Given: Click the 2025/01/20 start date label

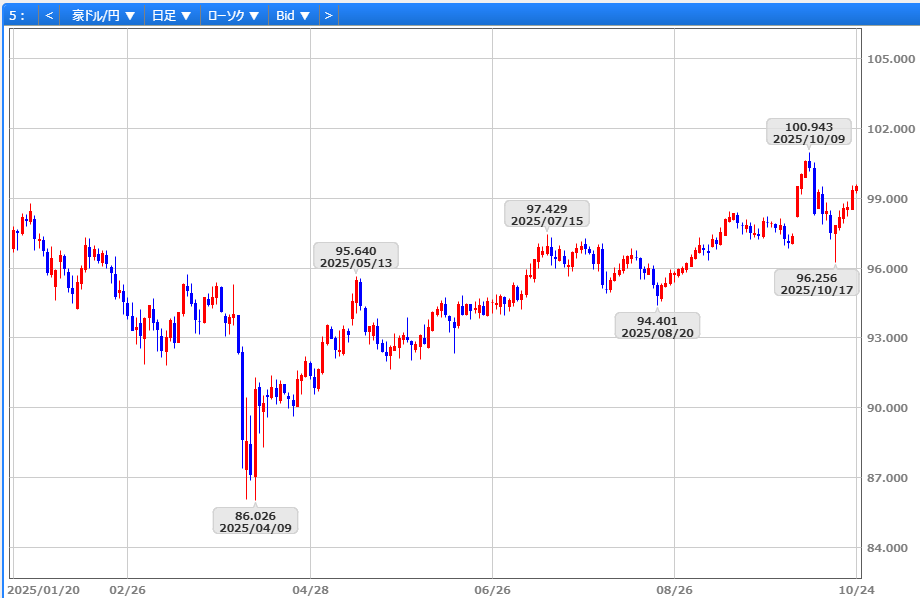Looking at the screenshot, I should click(43, 590).
